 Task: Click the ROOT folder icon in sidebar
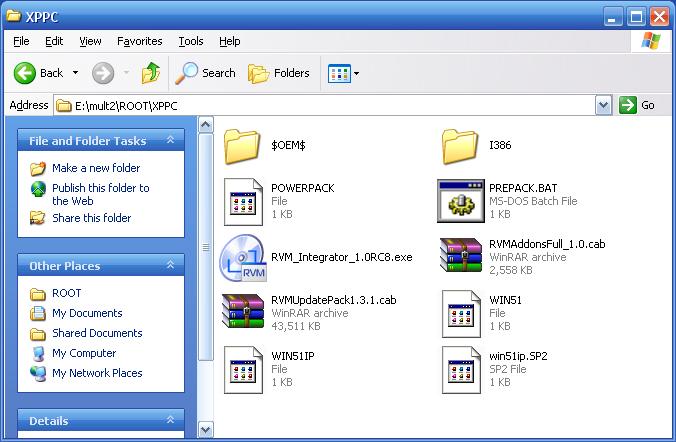pos(38,294)
